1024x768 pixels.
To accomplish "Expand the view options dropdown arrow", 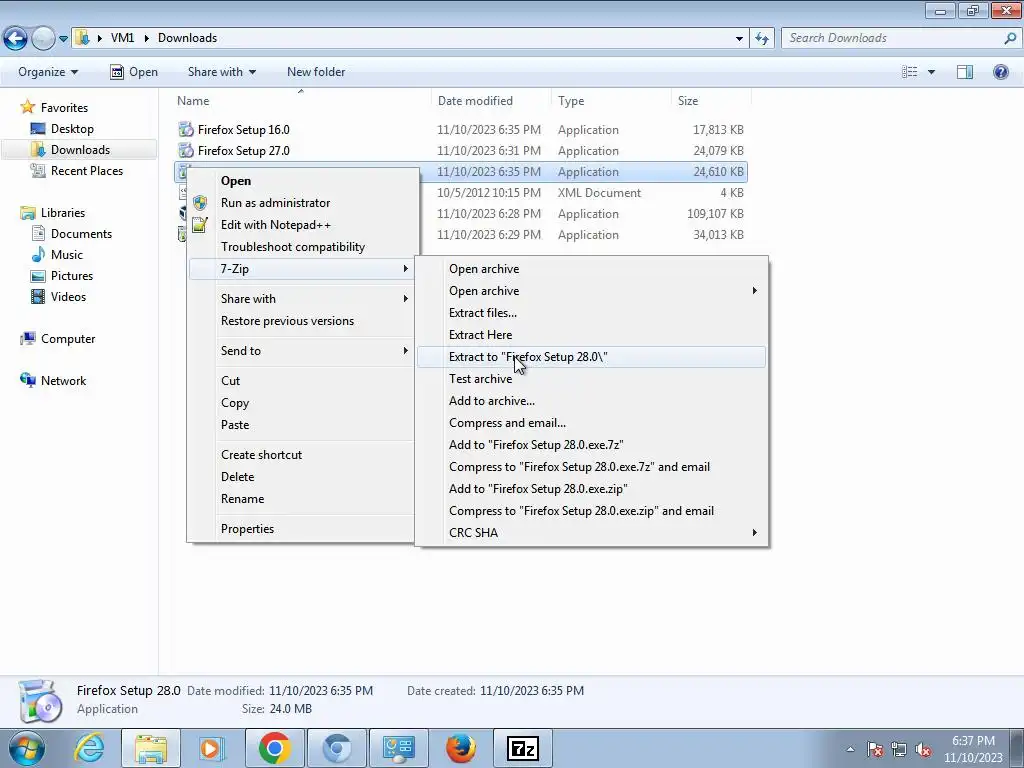I will tap(931, 72).
